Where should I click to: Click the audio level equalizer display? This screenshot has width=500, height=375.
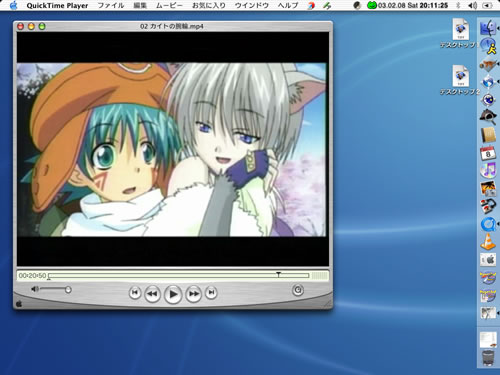point(319,276)
